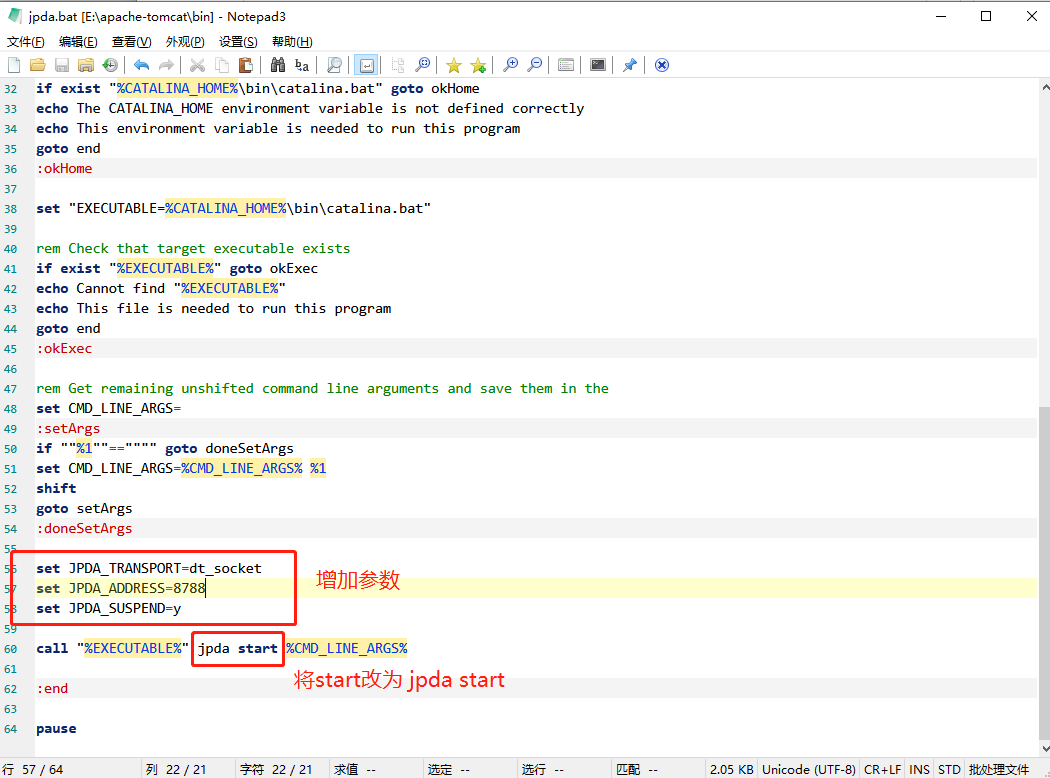Create a new document

click(14, 64)
